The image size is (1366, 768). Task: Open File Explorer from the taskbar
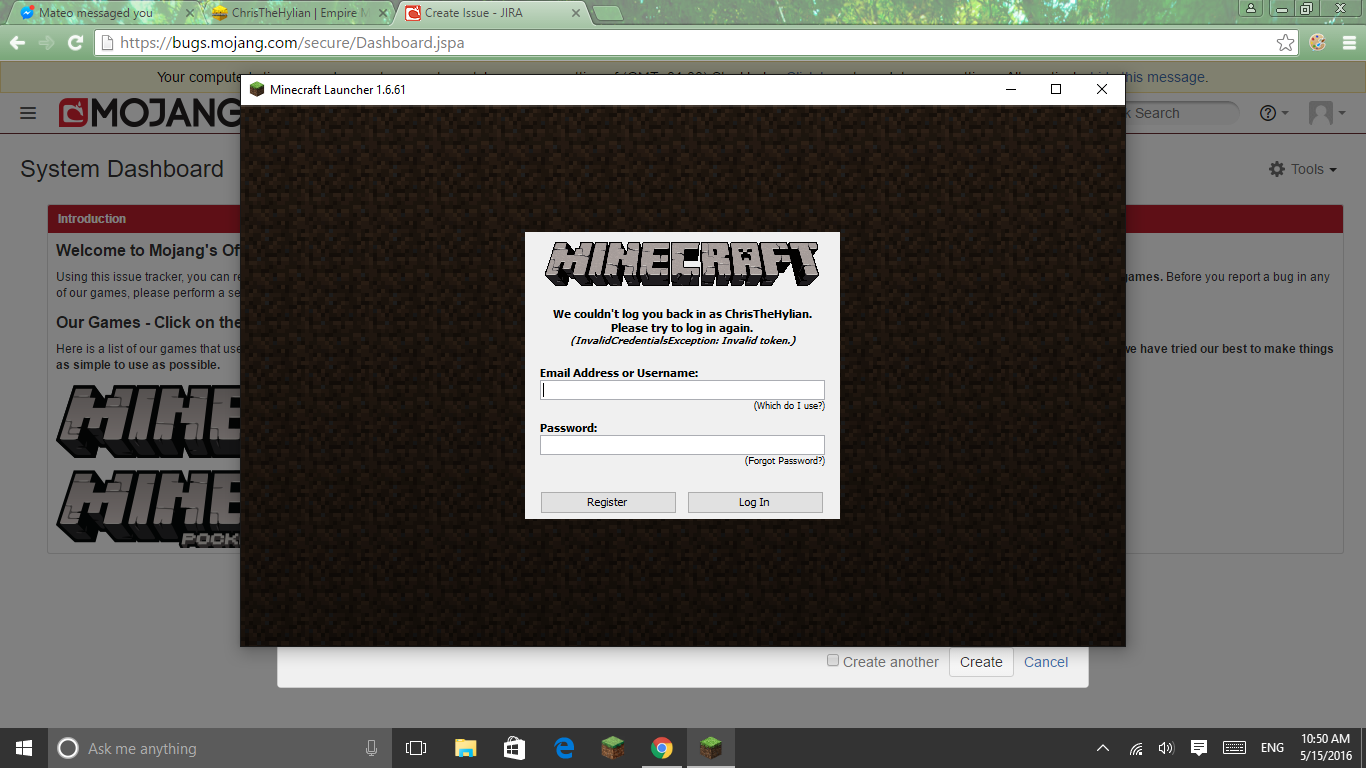465,748
